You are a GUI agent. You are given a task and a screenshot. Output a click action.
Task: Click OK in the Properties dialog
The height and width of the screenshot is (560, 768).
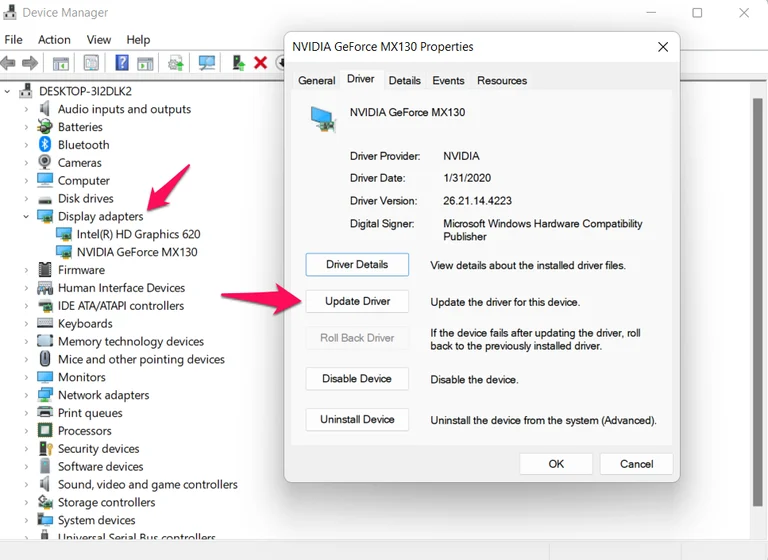556,464
